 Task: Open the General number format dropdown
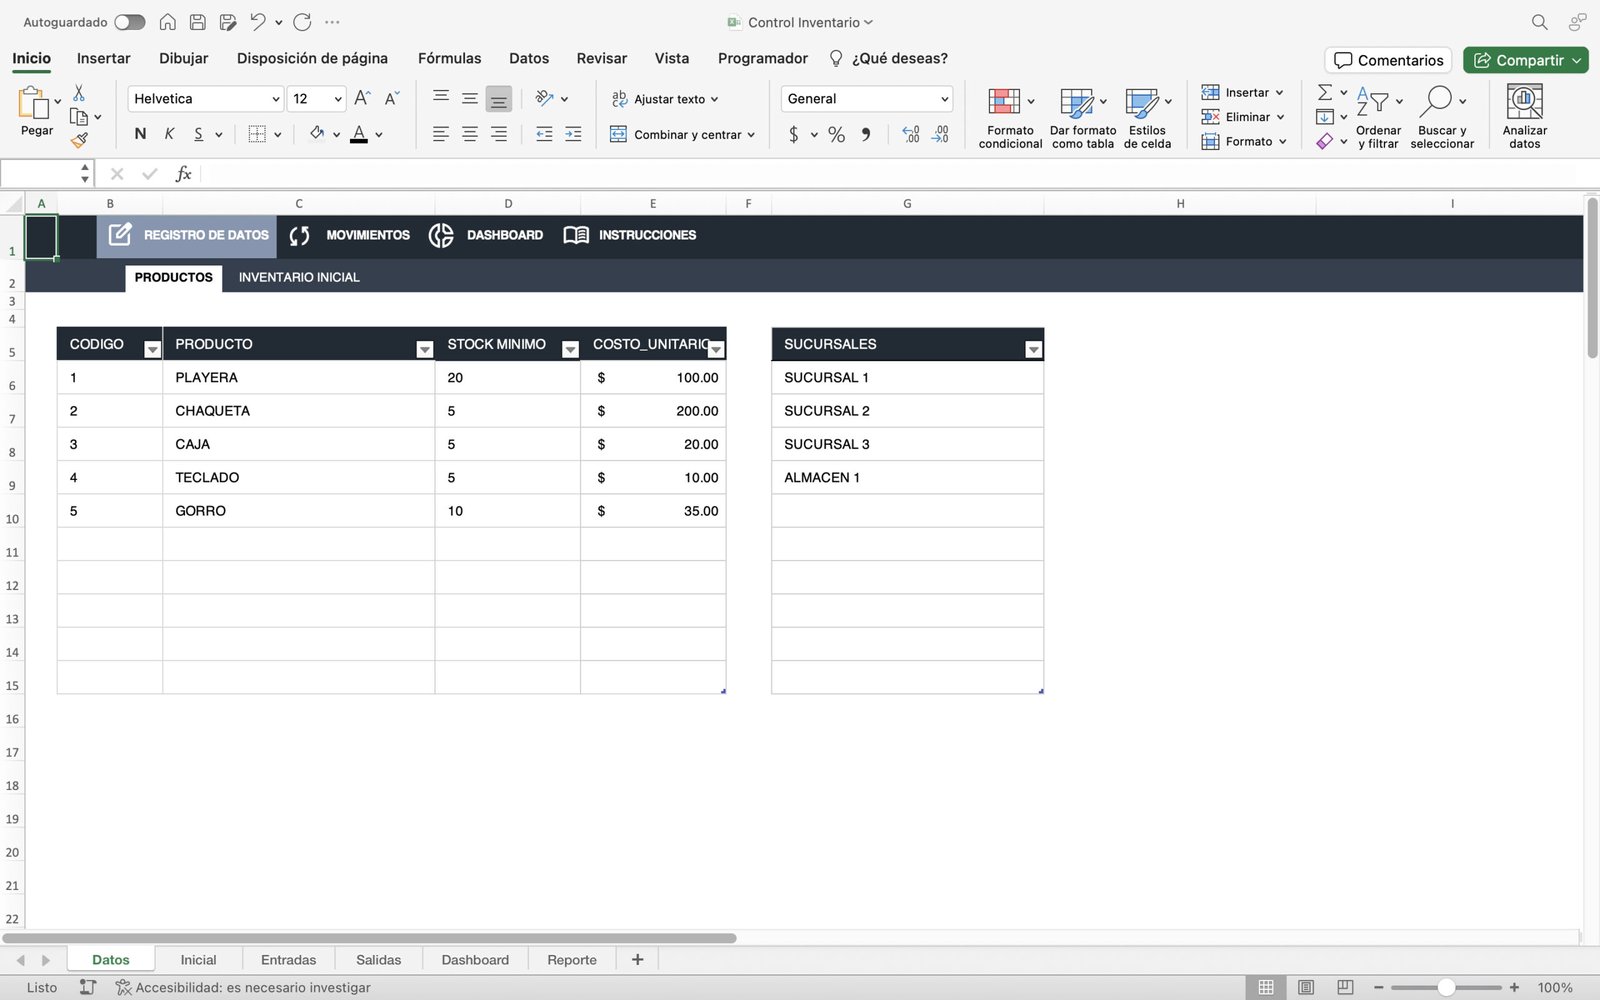pos(944,99)
